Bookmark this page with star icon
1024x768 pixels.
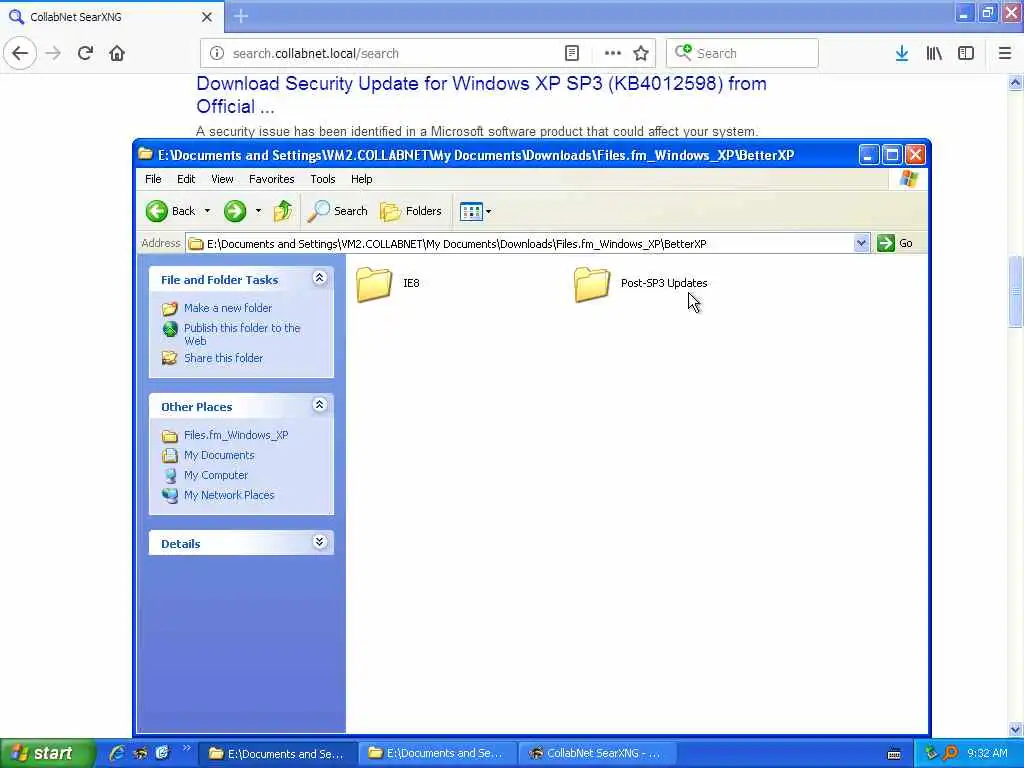coord(641,53)
